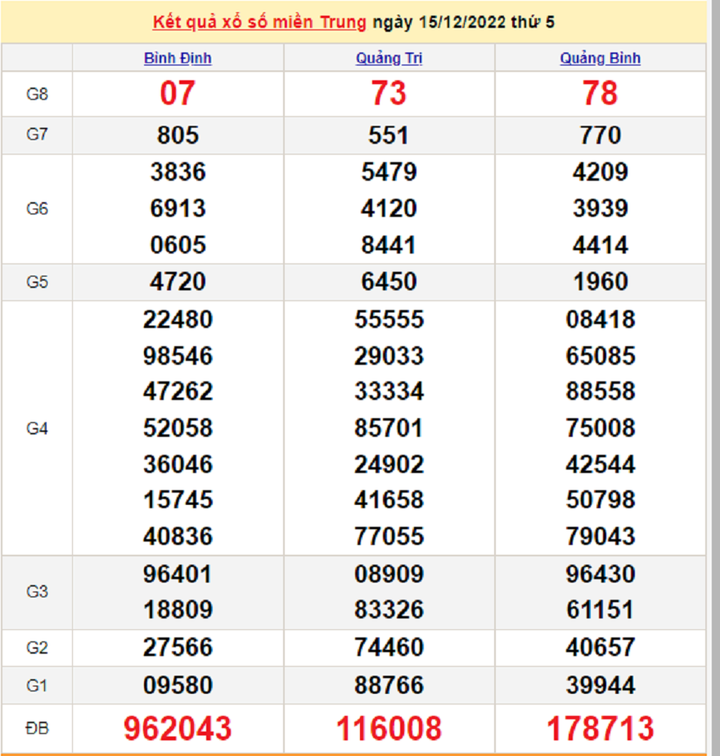
Task: Select the G4 prize row label
Action: click(x=37, y=428)
